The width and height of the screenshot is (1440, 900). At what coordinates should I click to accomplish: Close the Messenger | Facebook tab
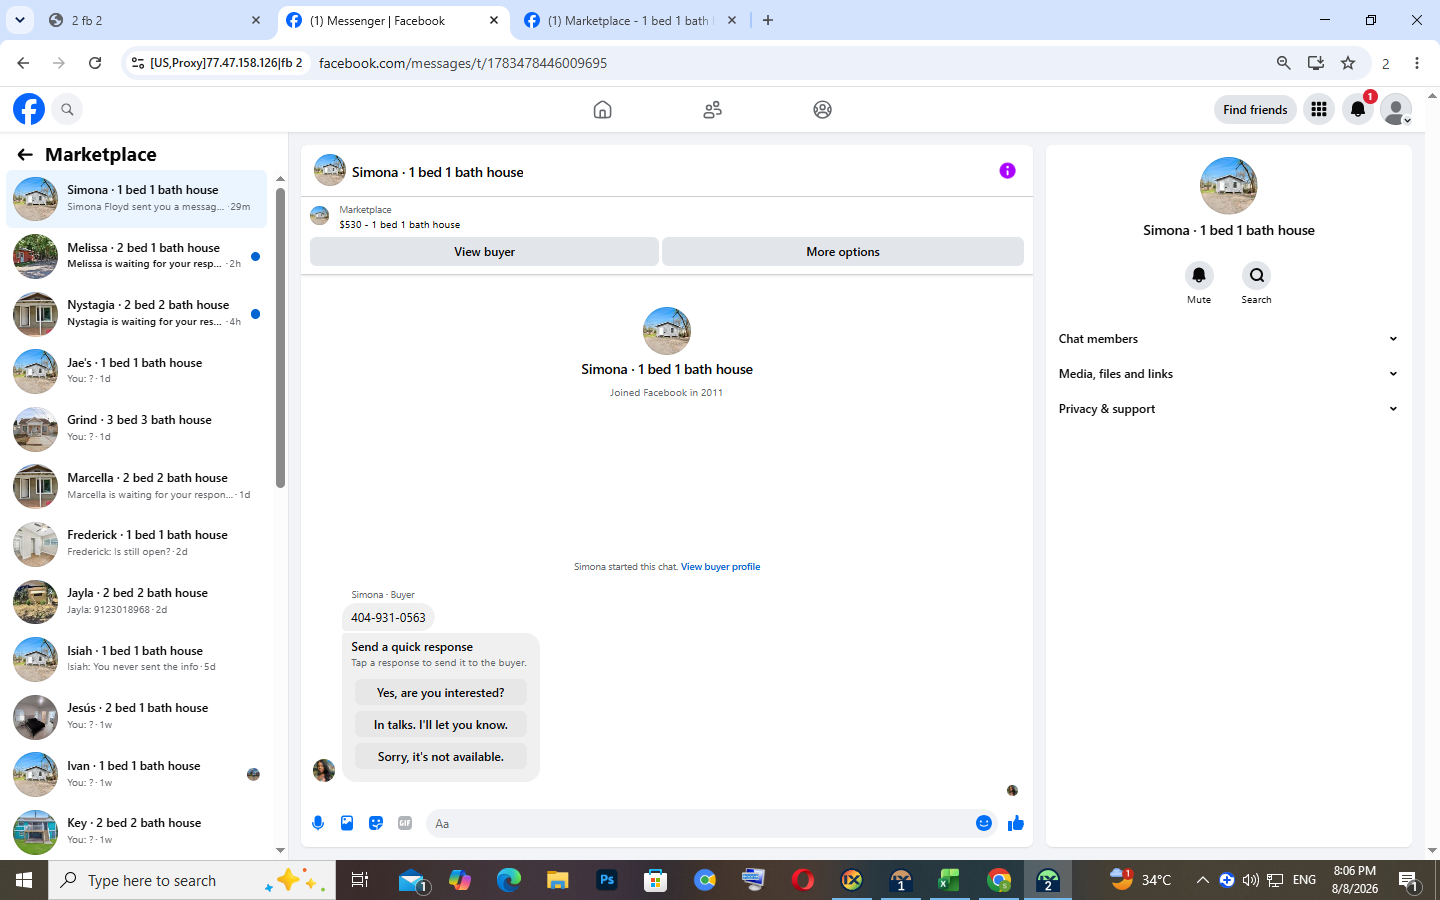(x=494, y=20)
